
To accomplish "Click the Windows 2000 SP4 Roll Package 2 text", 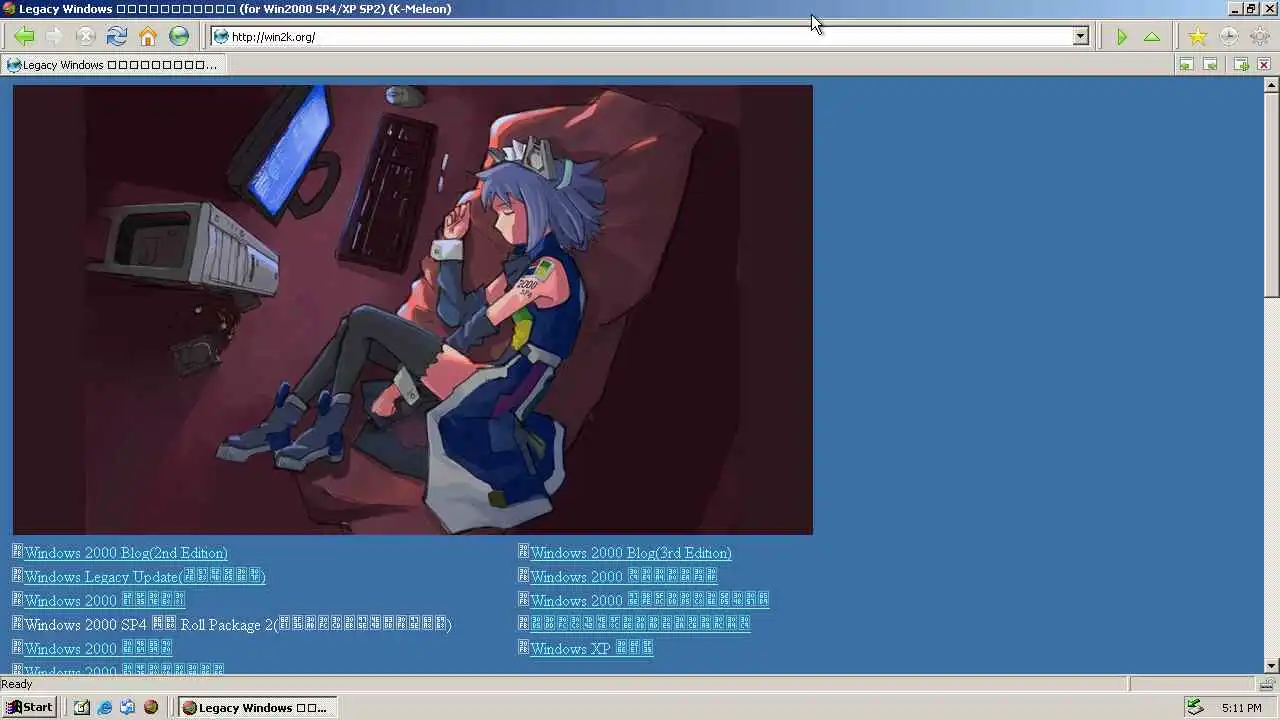I will click(x=238, y=625).
